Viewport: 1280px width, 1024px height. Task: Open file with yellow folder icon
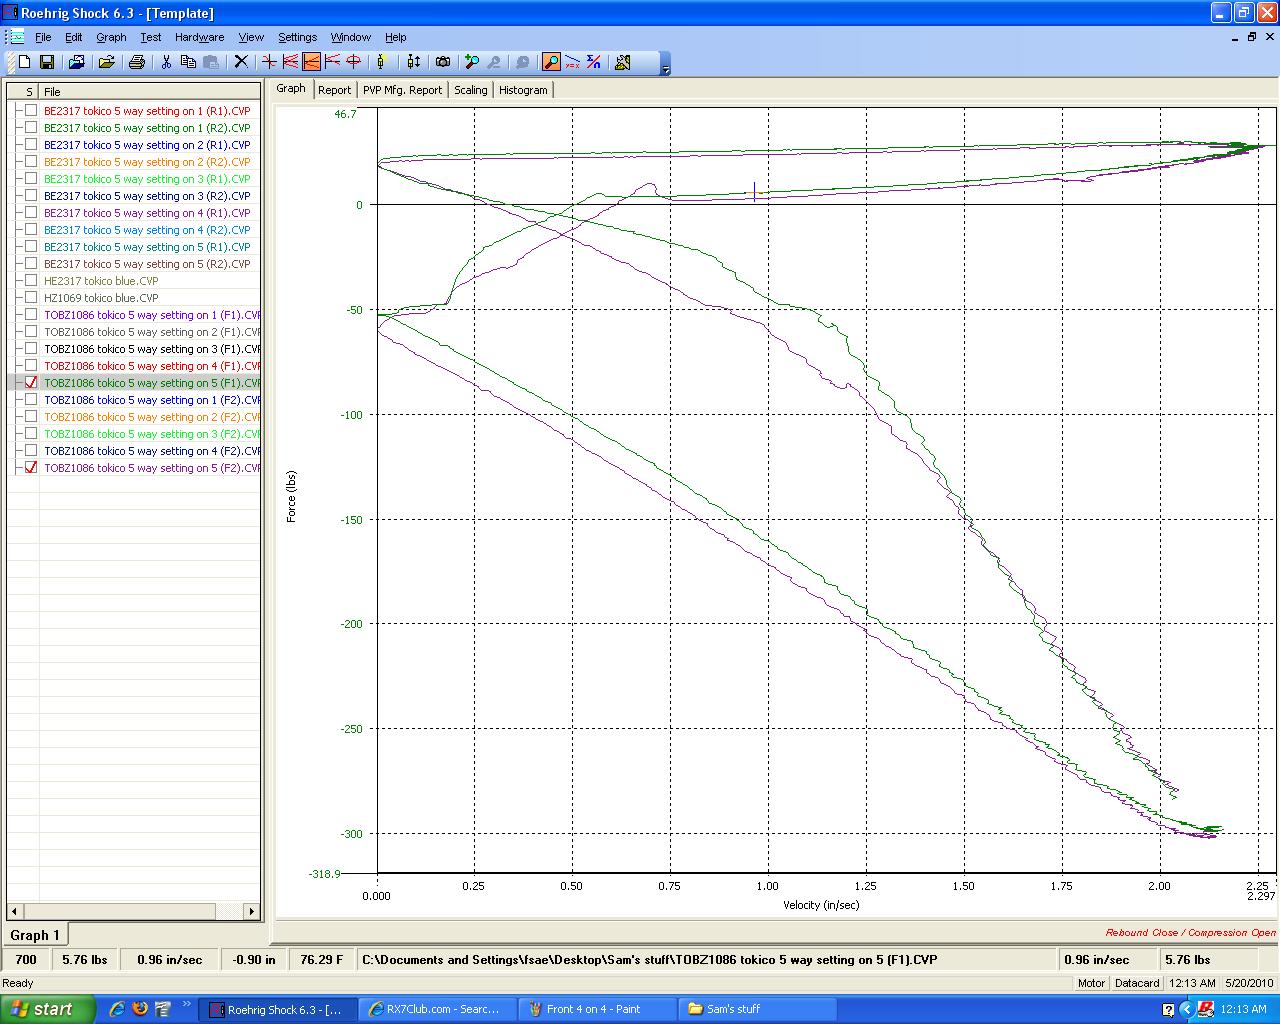[106, 62]
